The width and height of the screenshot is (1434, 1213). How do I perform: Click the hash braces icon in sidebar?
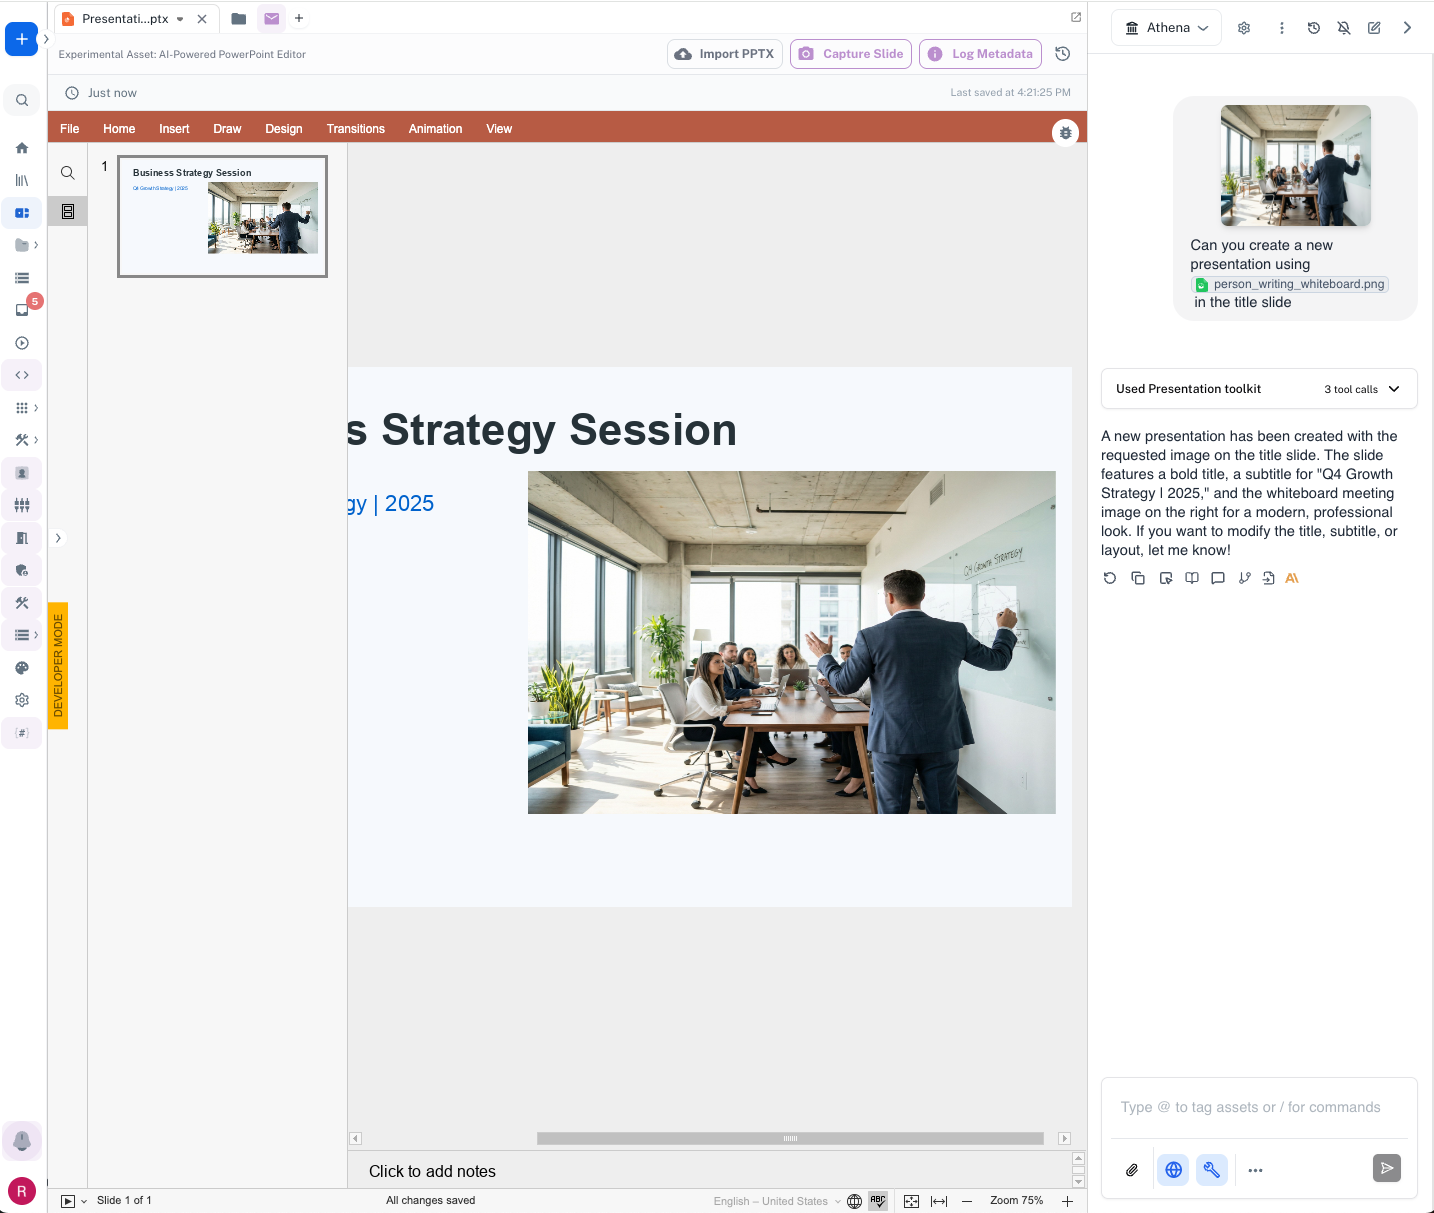[x=22, y=733]
